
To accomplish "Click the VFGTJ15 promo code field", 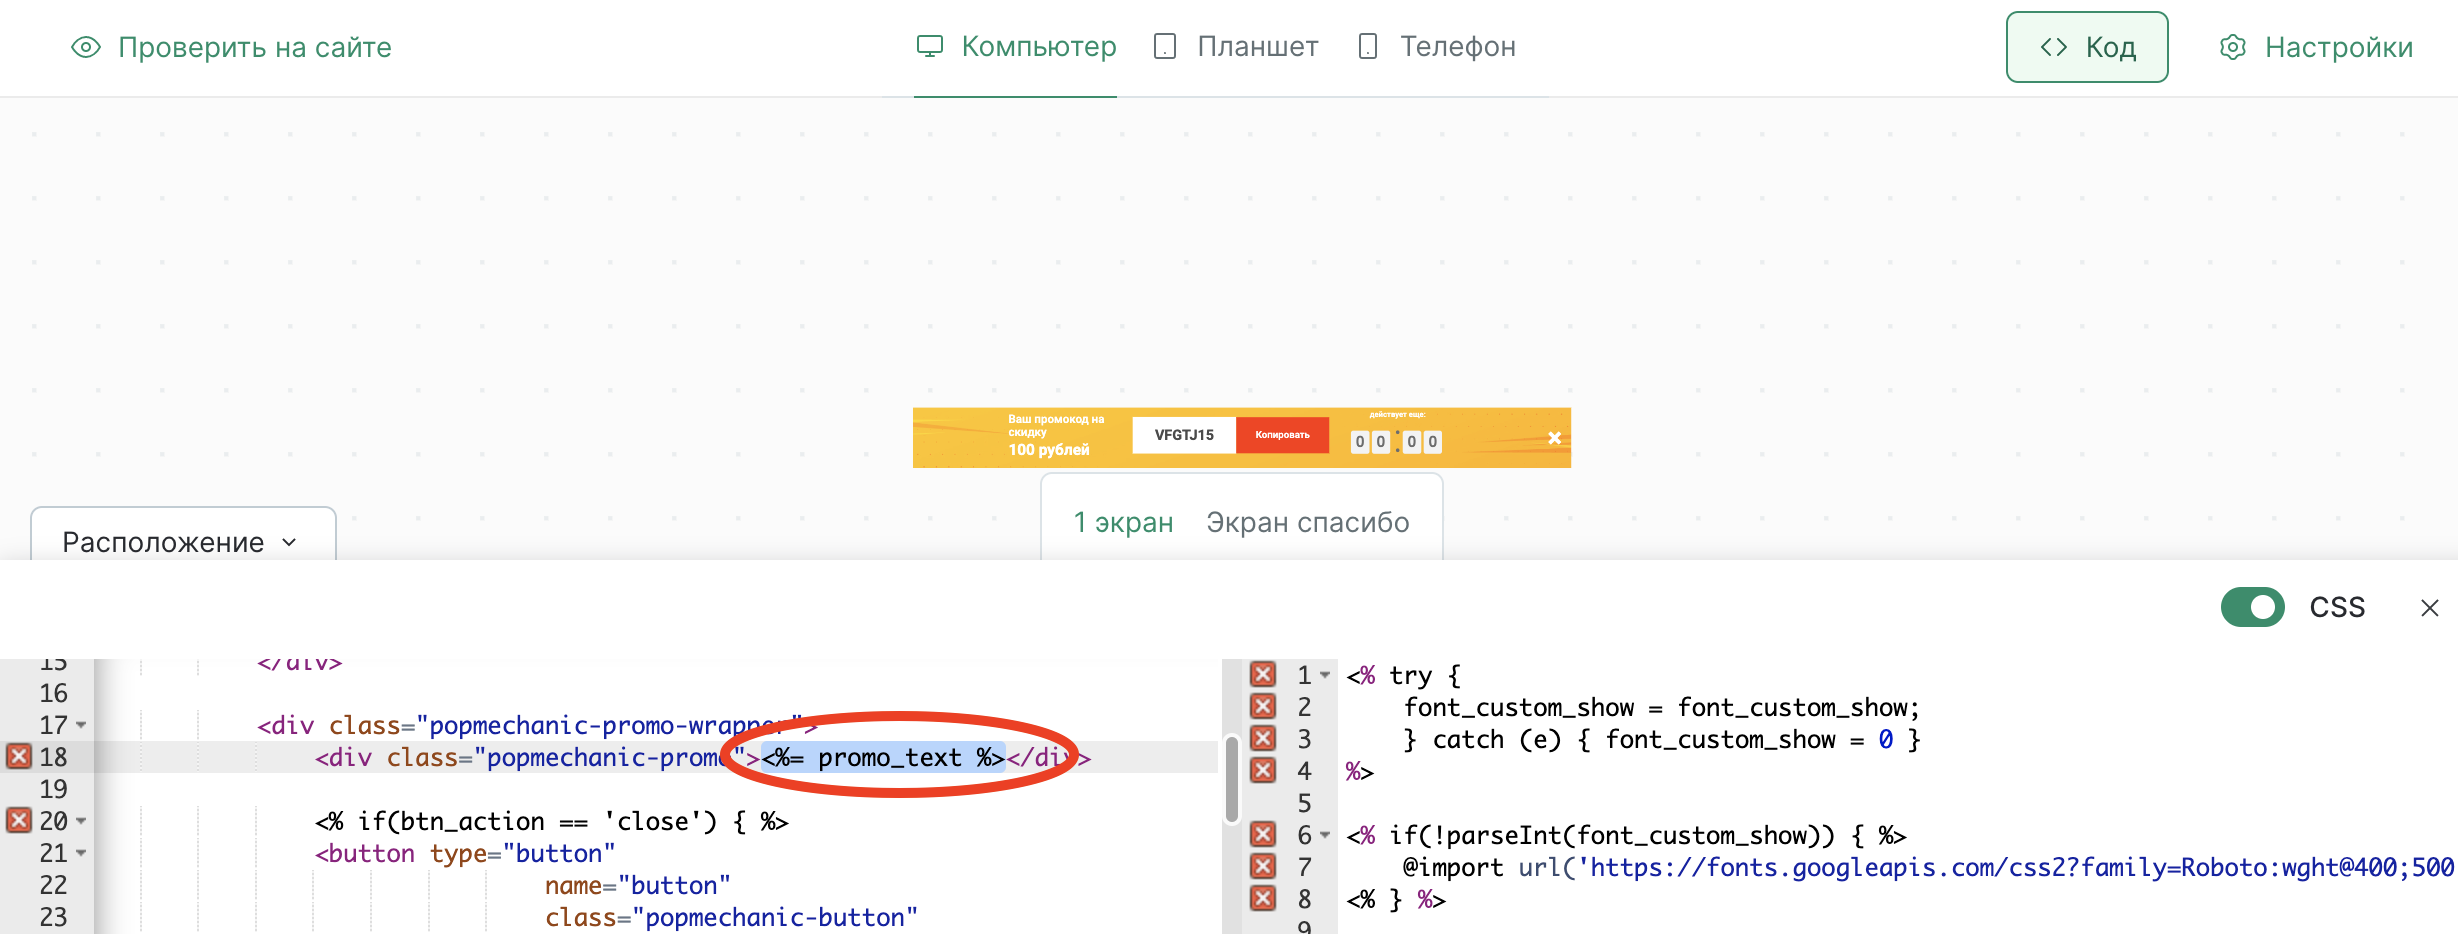I will click(x=1184, y=435).
